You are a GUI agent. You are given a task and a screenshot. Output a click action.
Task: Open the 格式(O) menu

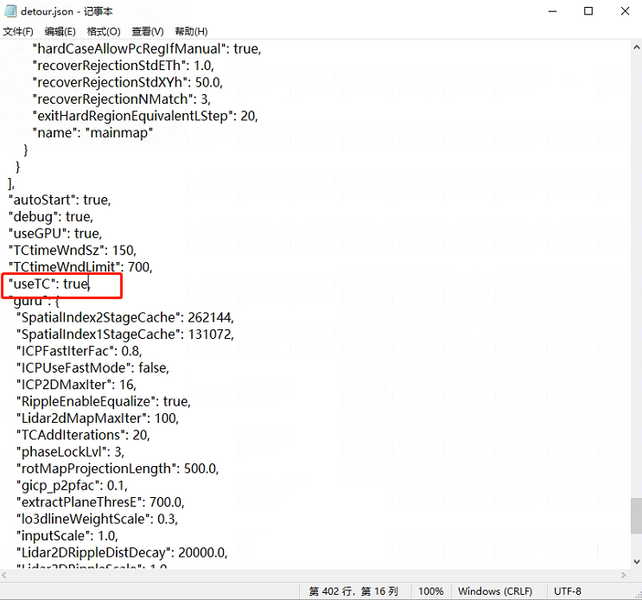[103, 31]
